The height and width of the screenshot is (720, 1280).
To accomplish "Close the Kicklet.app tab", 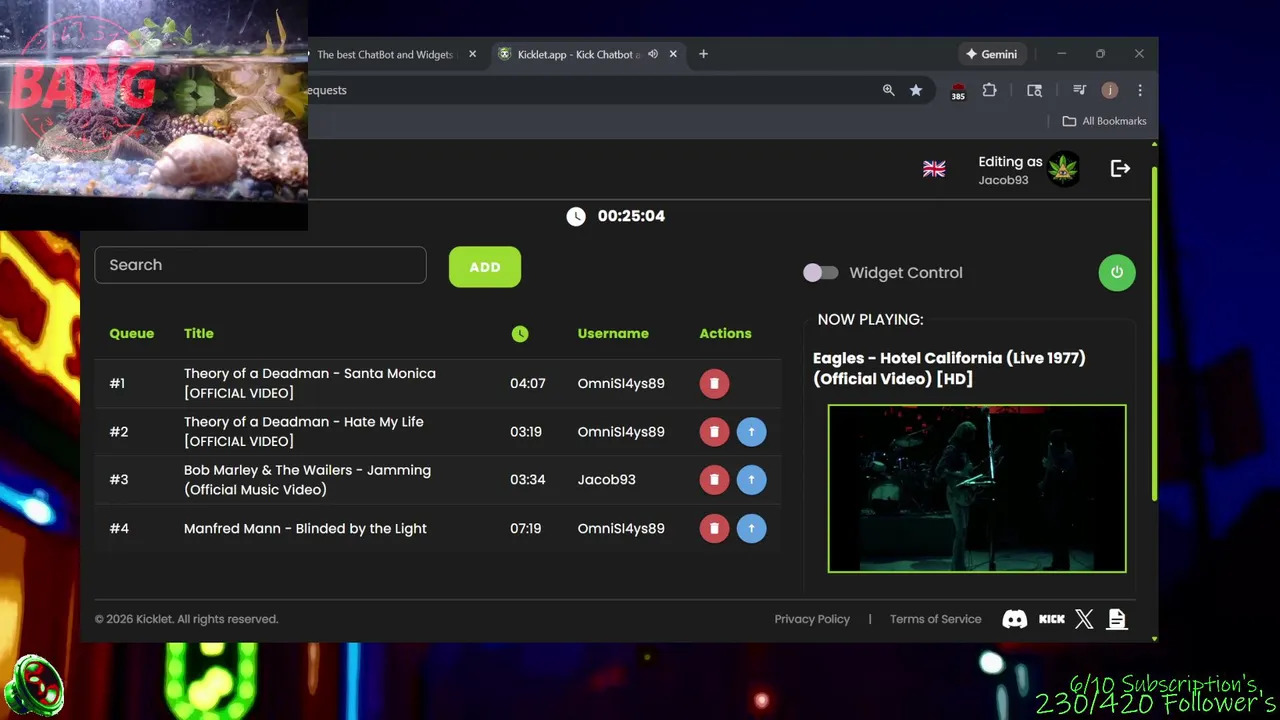I will 674,54.
